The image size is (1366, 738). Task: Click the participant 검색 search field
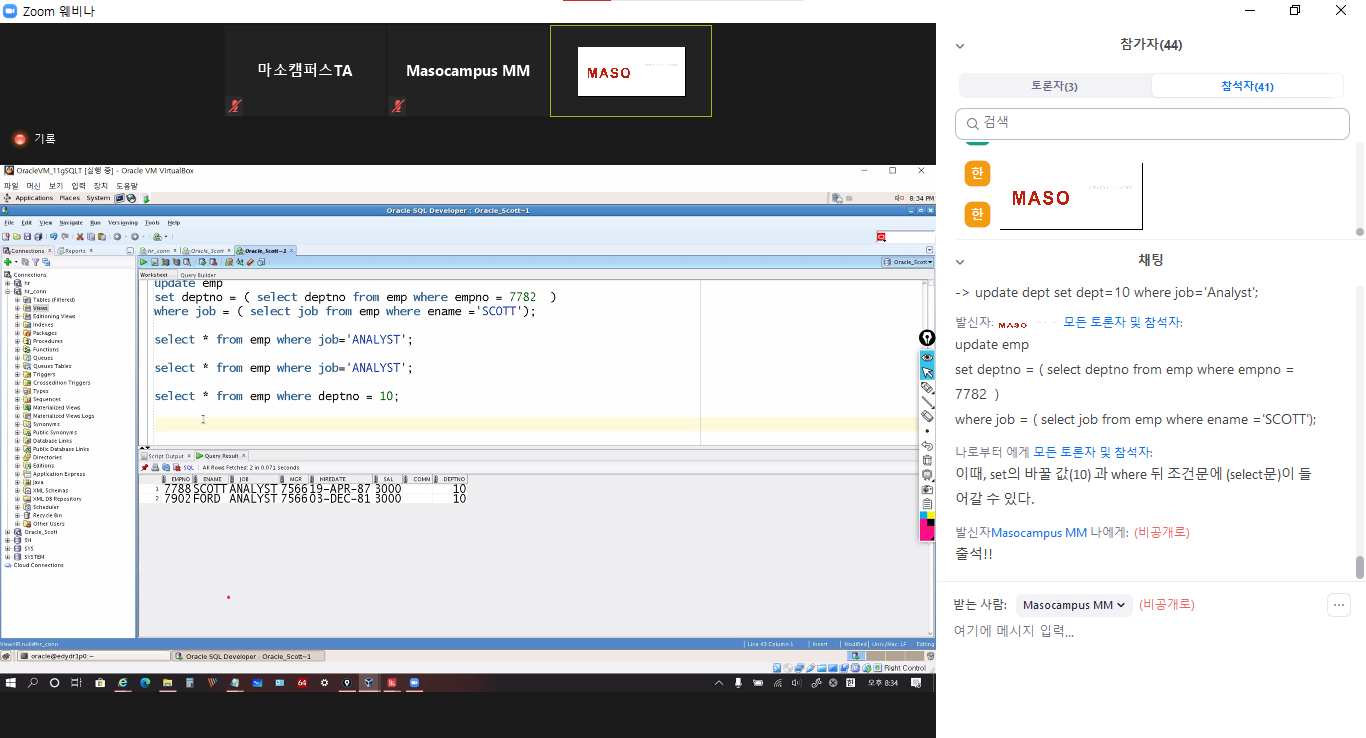[1152, 123]
